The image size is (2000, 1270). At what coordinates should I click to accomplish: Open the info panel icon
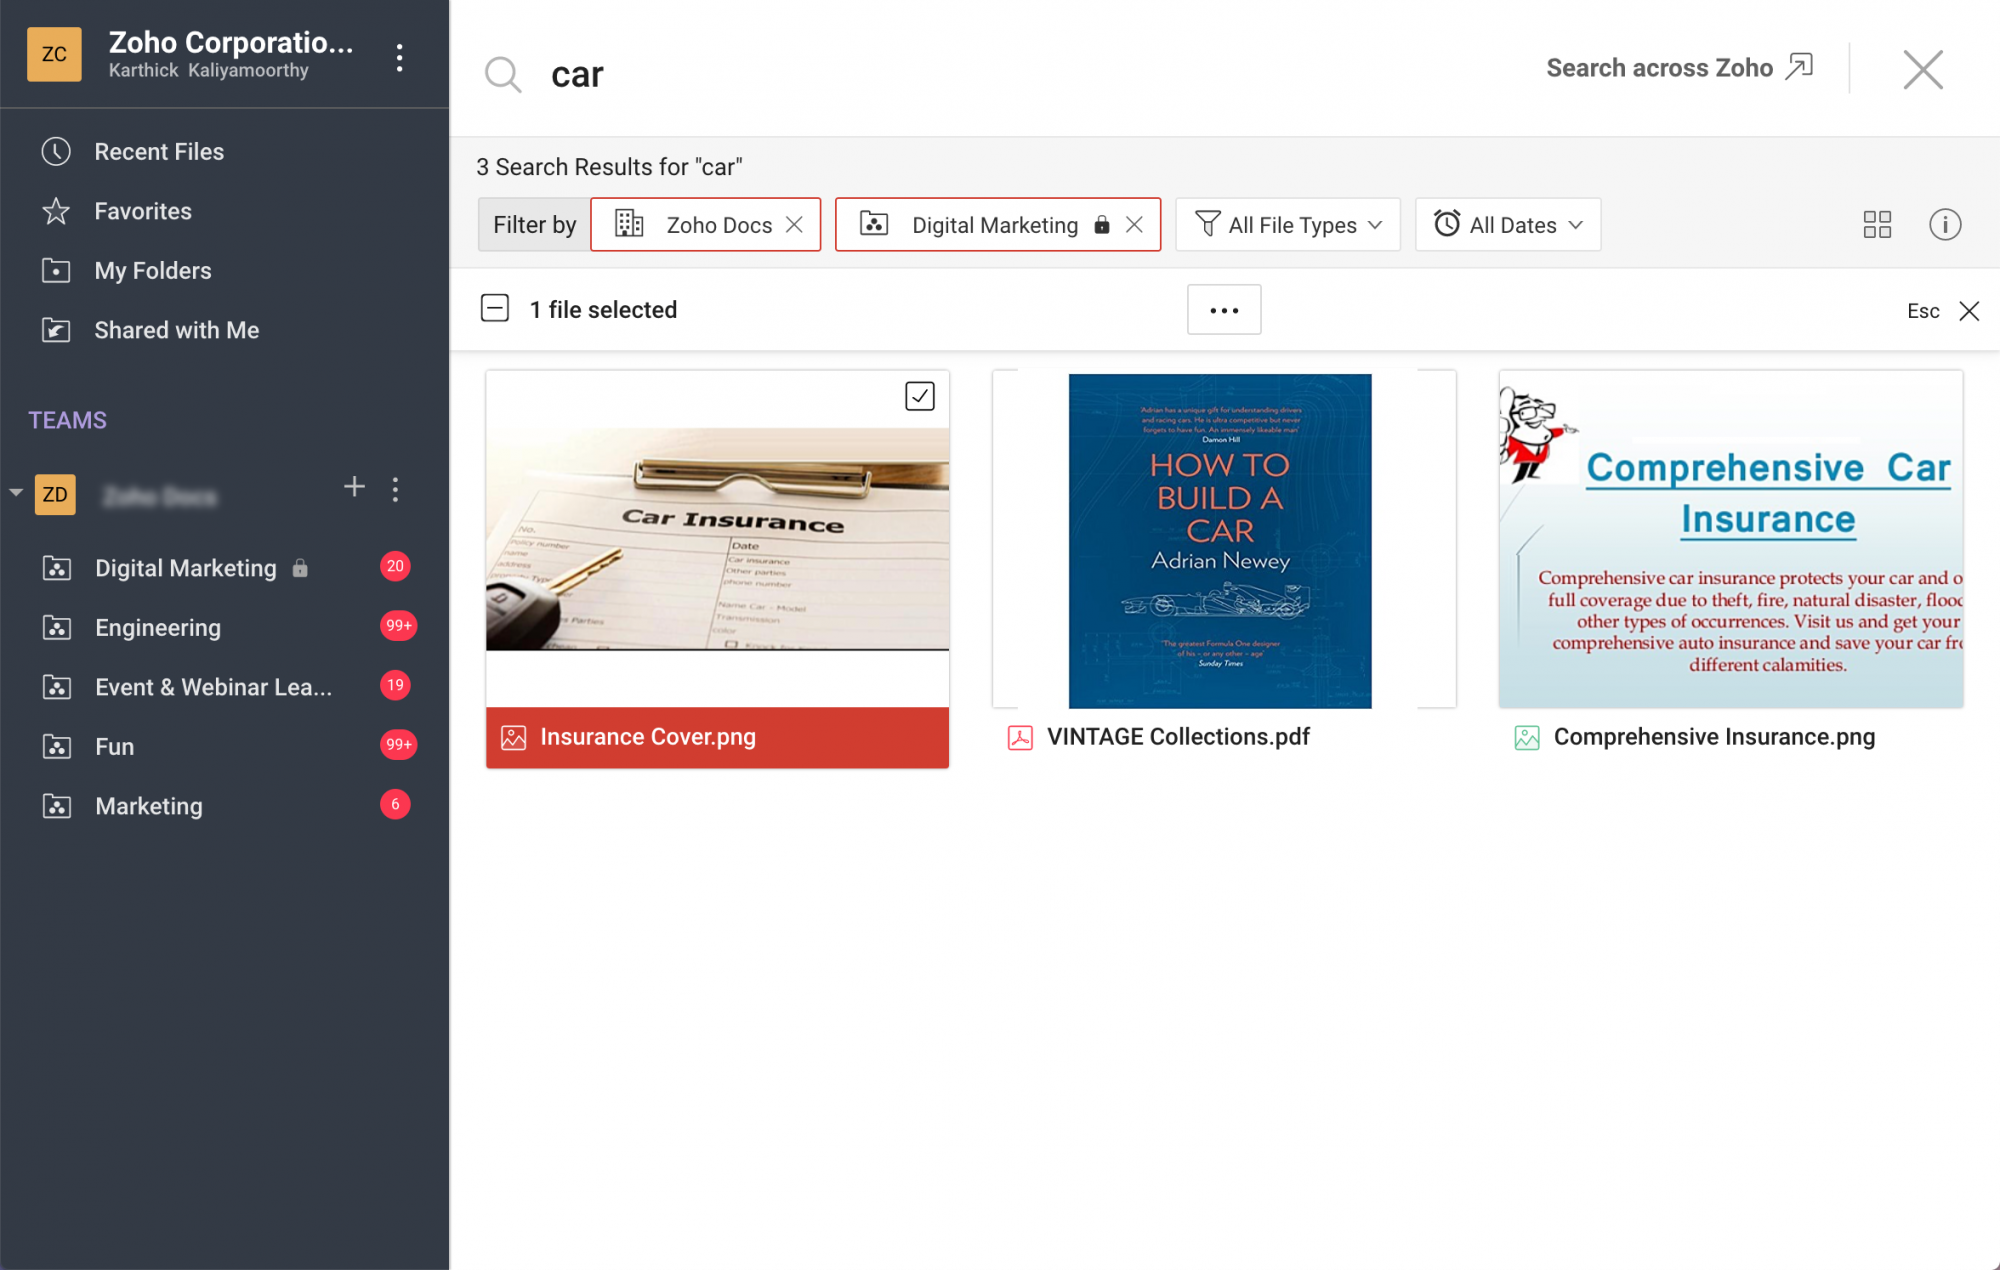click(x=1945, y=224)
